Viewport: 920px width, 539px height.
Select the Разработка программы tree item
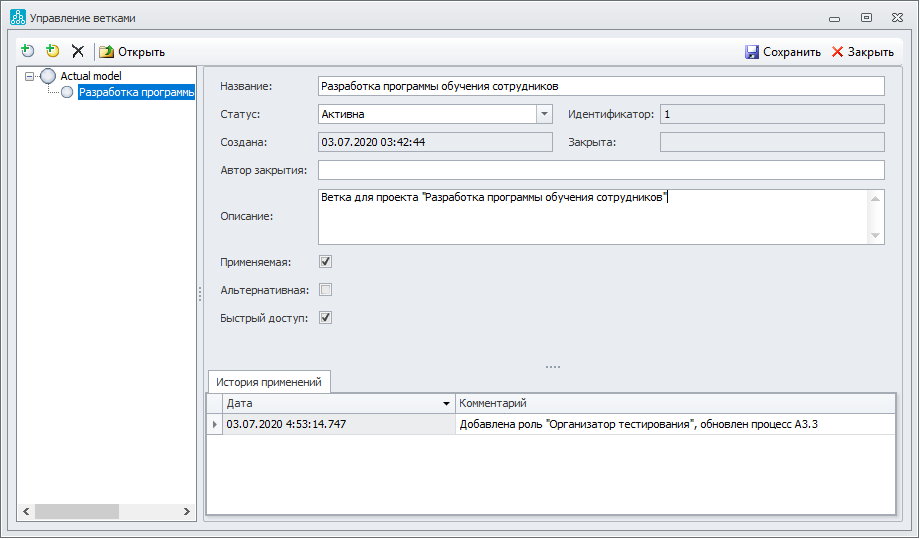pos(135,92)
